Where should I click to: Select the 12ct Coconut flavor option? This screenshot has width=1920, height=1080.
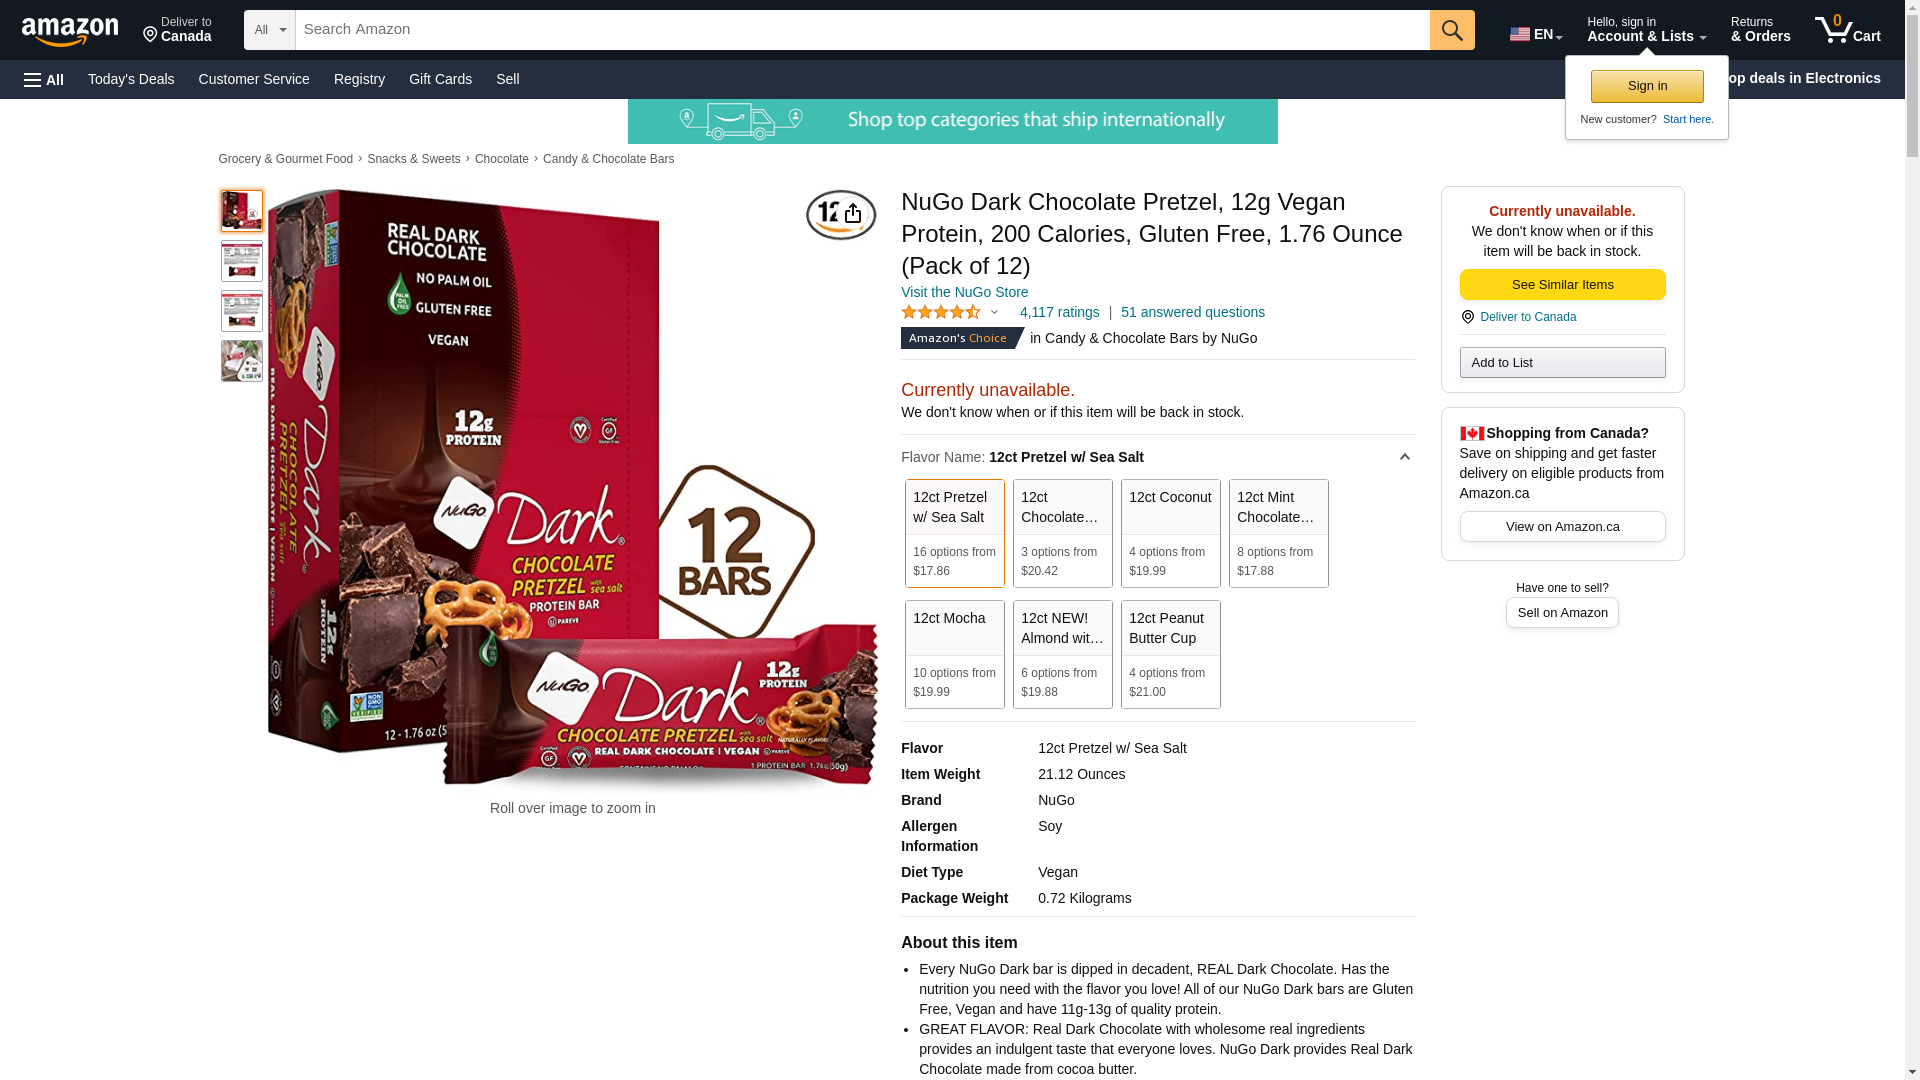coord(1171,533)
